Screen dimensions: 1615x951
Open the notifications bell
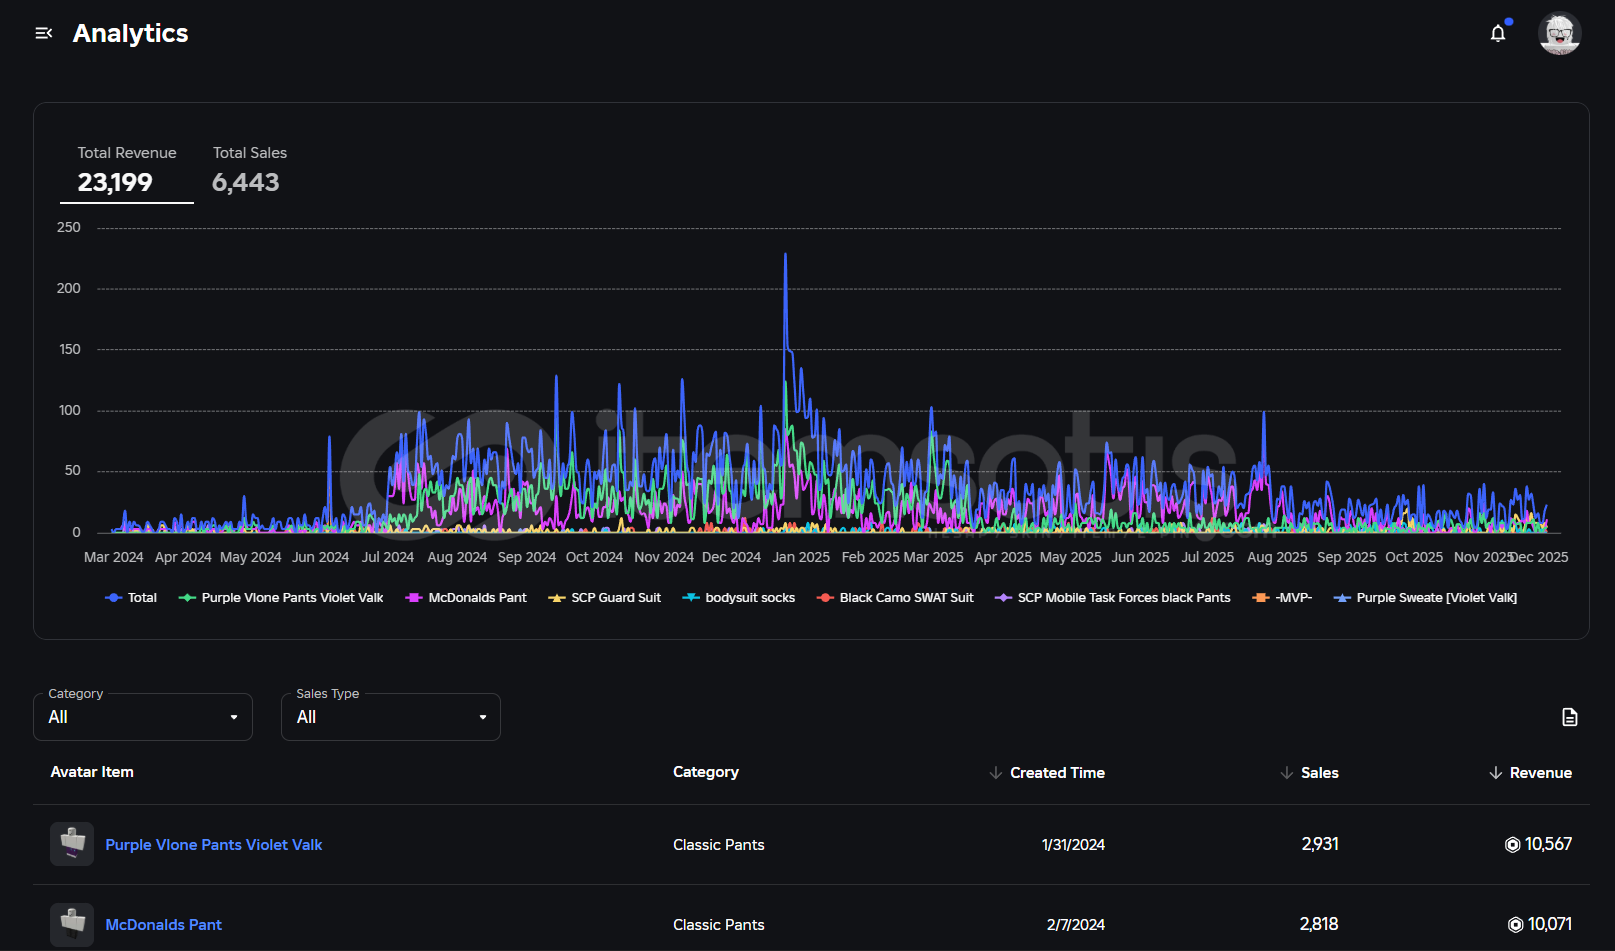click(1497, 34)
